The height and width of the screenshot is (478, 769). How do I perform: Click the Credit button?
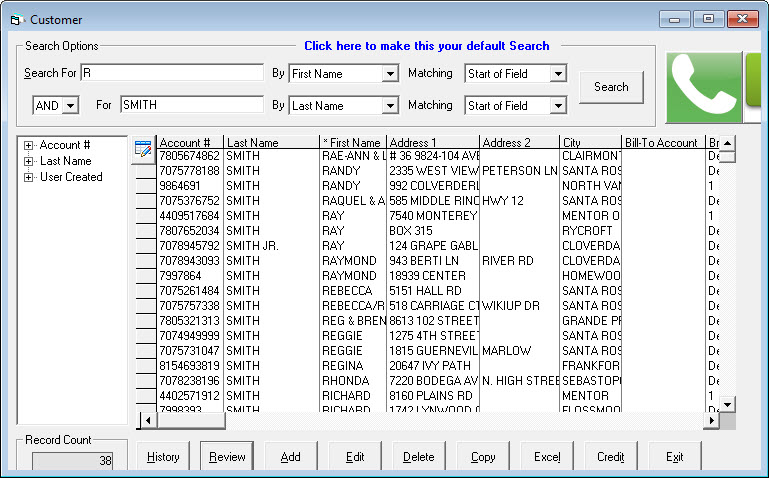pos(611,457)
